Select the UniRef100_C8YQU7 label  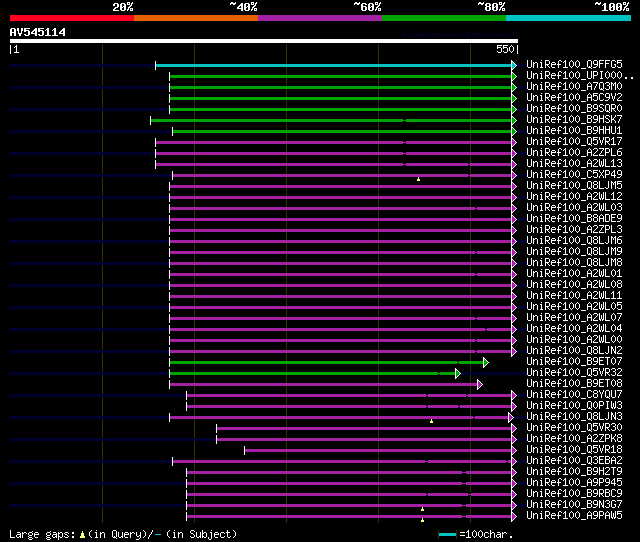click(x=574, y=395)
